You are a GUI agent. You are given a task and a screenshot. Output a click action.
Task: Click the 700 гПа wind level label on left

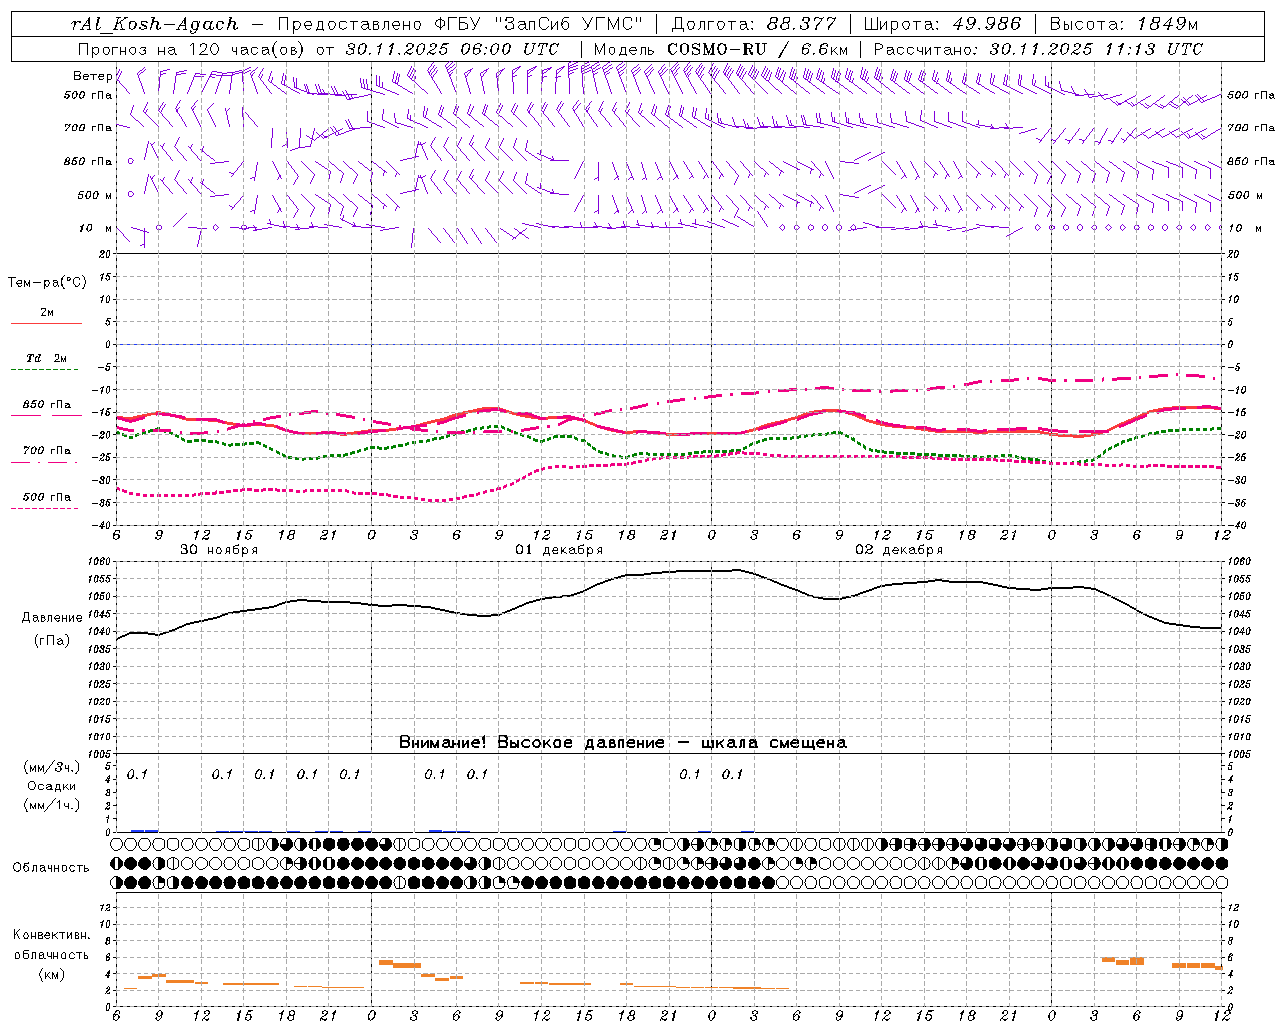click(88, 128)
